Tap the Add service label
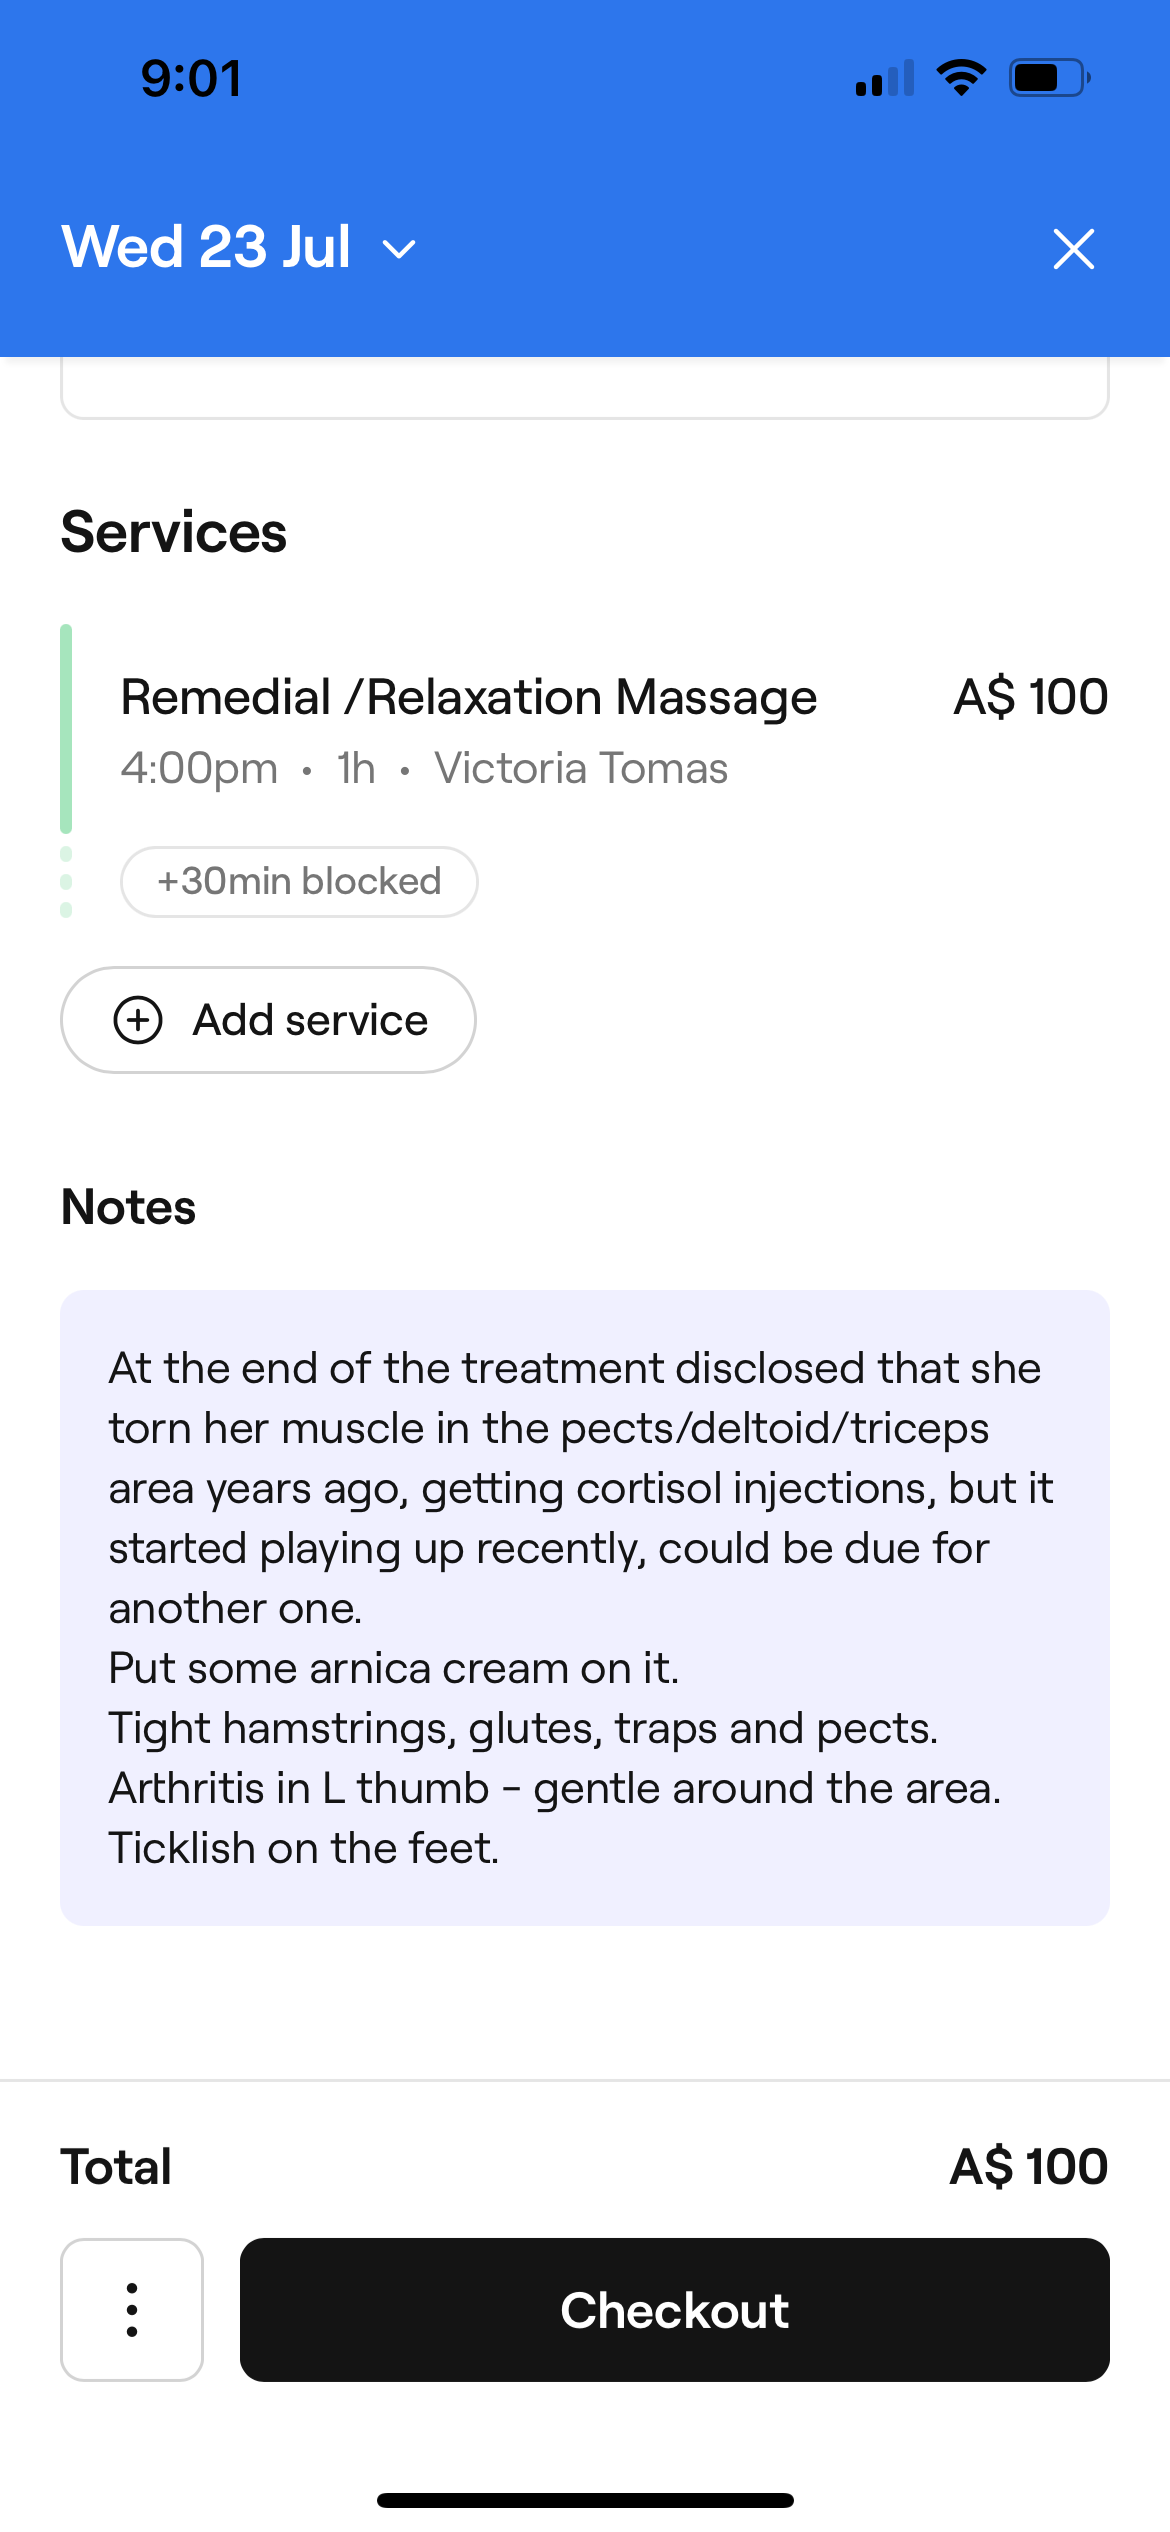Viewport: 1170px width, 2532px height. 310,1021
